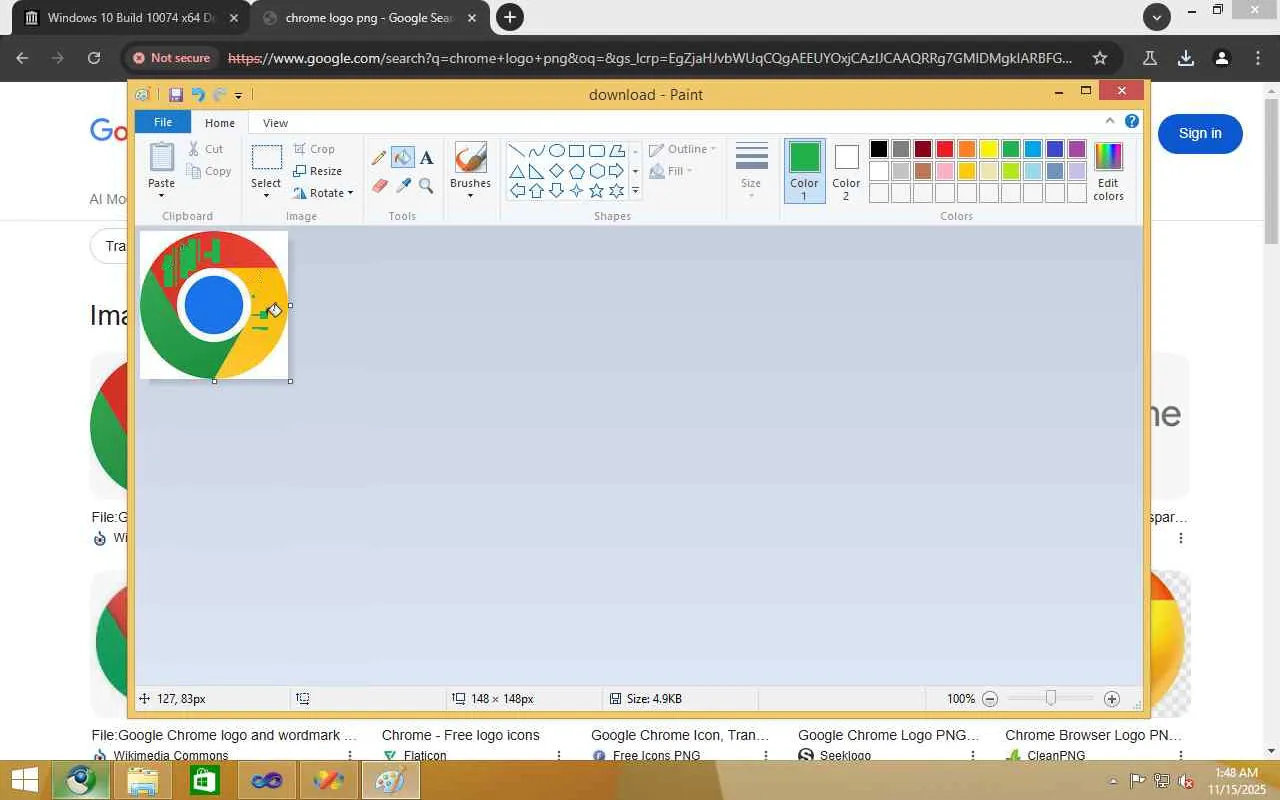Viewport: 1280px width, 800px height.
Task: Open the shape Outline dropdown
Action: [x=683, y=149]
